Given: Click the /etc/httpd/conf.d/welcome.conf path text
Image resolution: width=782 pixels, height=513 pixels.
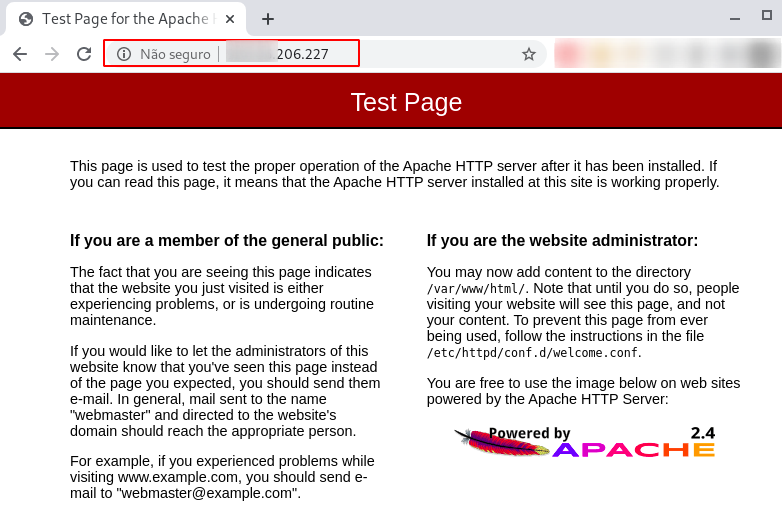Looking at the screenshot, I should click(532, 353).
